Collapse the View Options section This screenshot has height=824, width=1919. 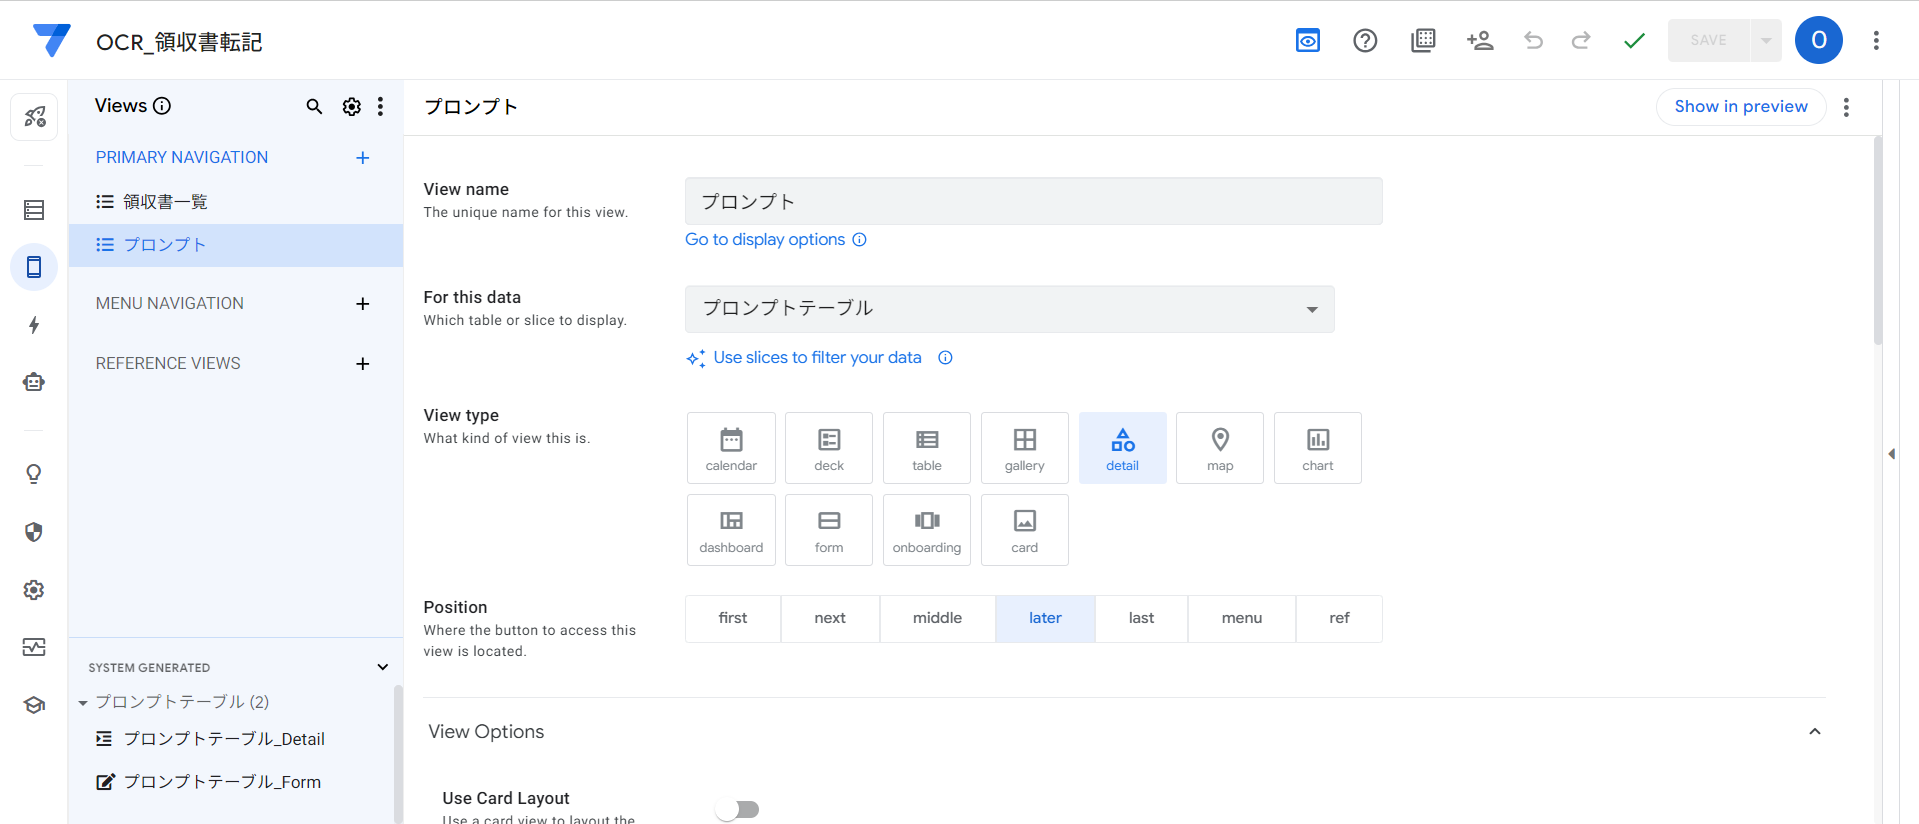(1814, 732)
